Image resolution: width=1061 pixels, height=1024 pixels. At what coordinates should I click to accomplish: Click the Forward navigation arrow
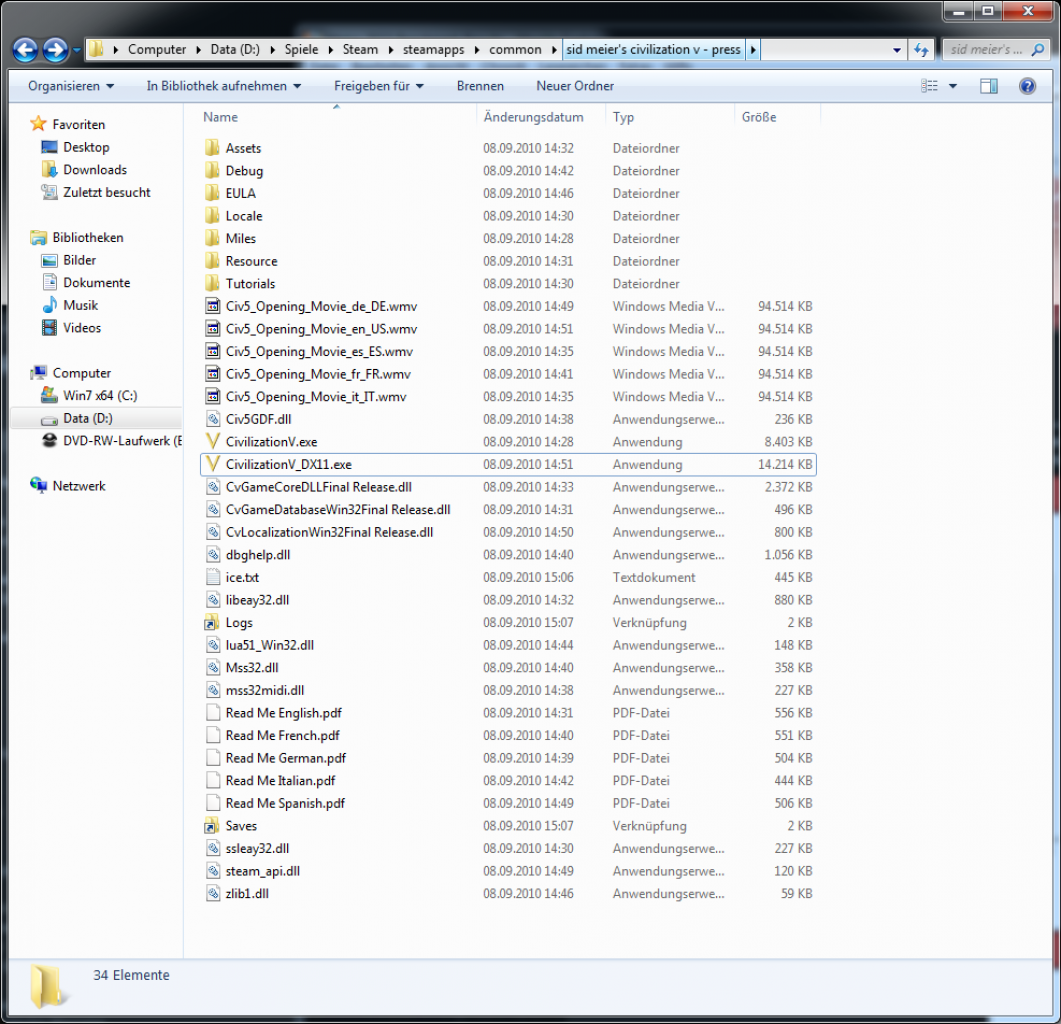(55, 50)
